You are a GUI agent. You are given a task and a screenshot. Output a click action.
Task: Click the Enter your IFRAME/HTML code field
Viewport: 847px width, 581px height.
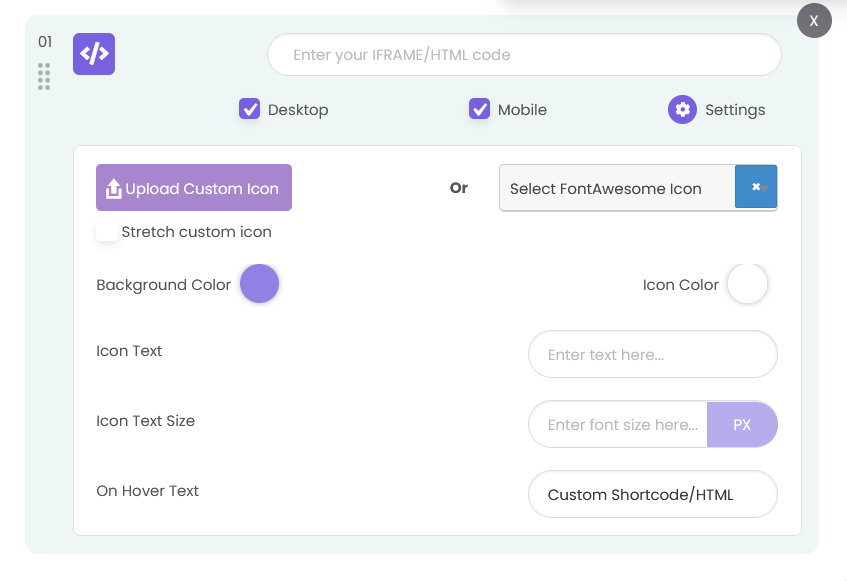(524, 54)
